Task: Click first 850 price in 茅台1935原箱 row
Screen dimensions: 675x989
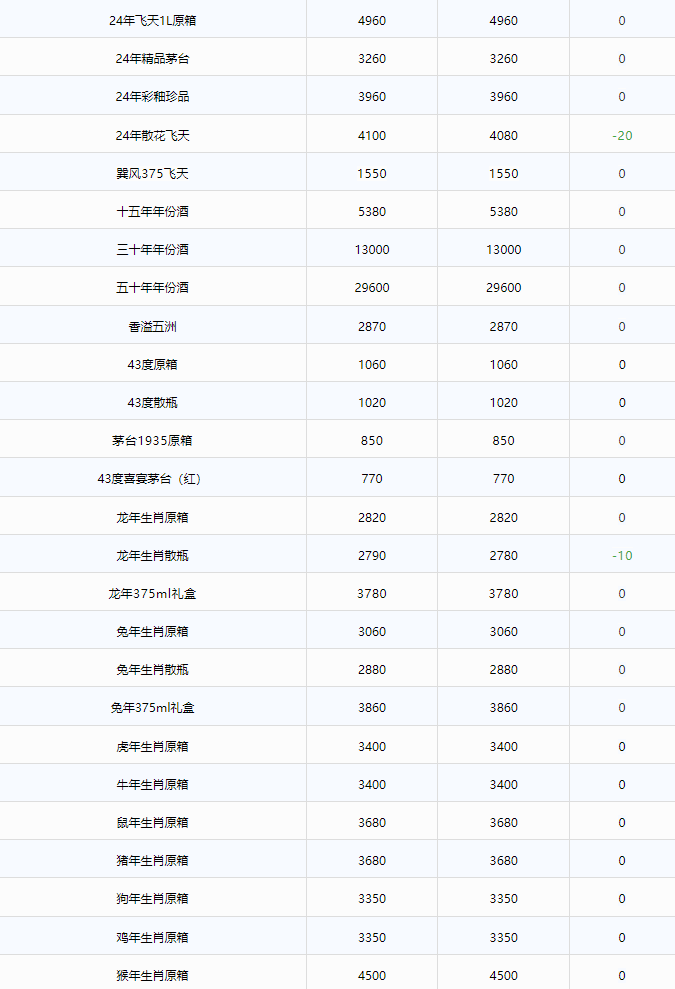Action: (372, 440)
